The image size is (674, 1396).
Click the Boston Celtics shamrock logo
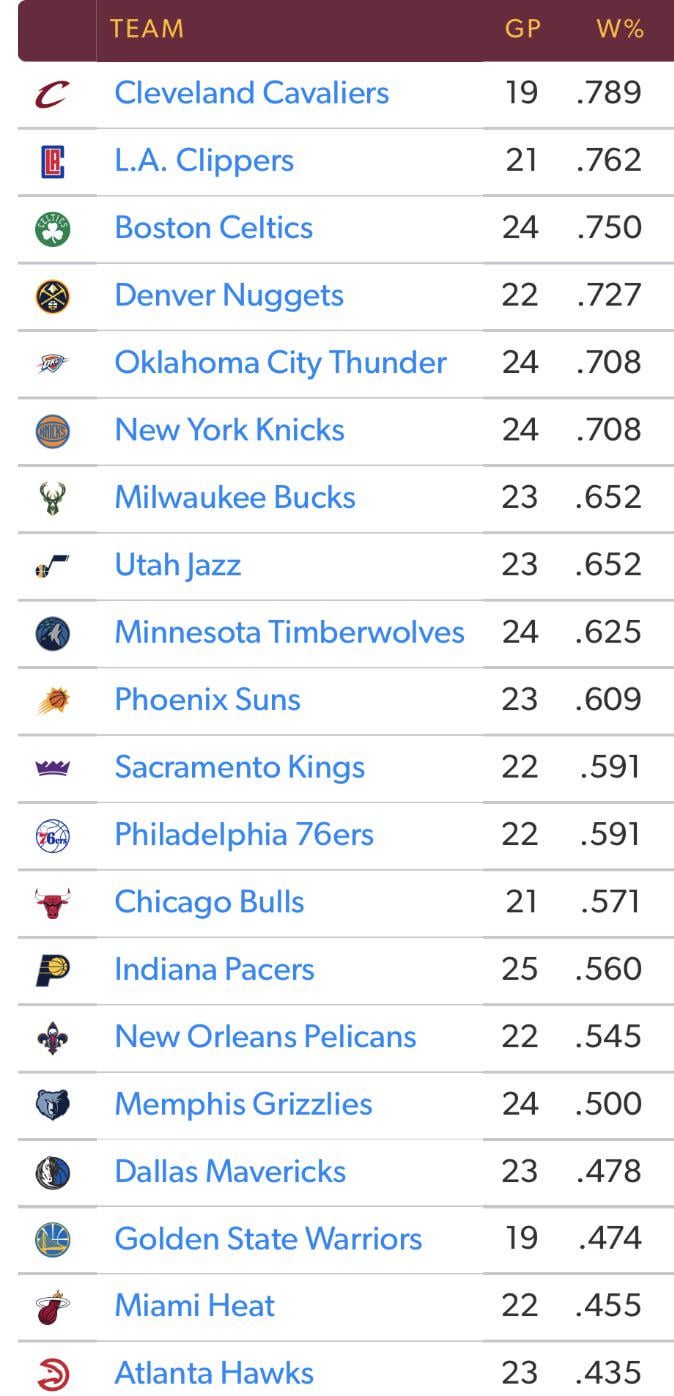click(x=52, y=229)
